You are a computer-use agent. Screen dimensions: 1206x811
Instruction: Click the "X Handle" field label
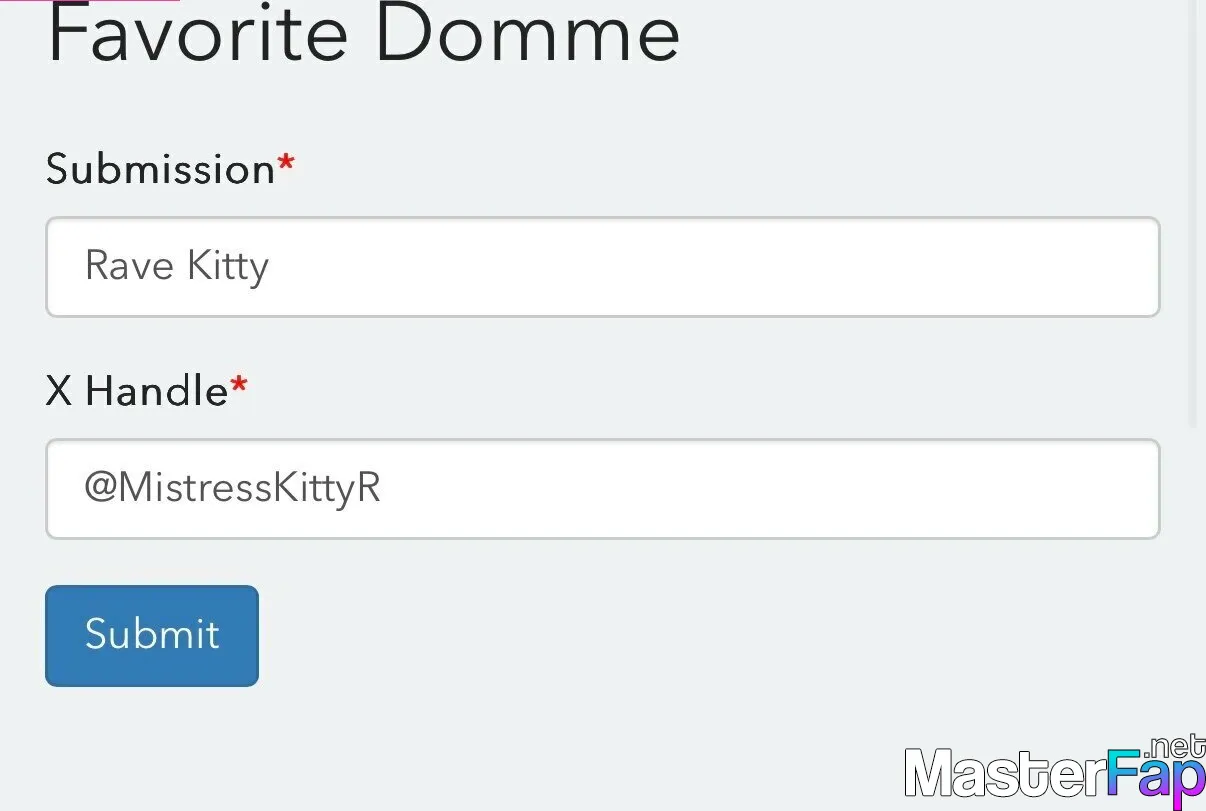137,390
